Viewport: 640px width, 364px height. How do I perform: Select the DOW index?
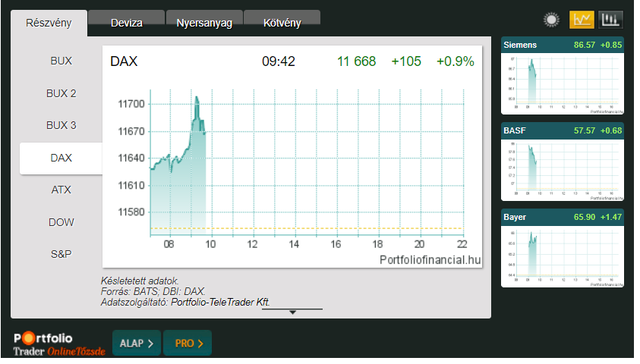click(x=61, y=222)
